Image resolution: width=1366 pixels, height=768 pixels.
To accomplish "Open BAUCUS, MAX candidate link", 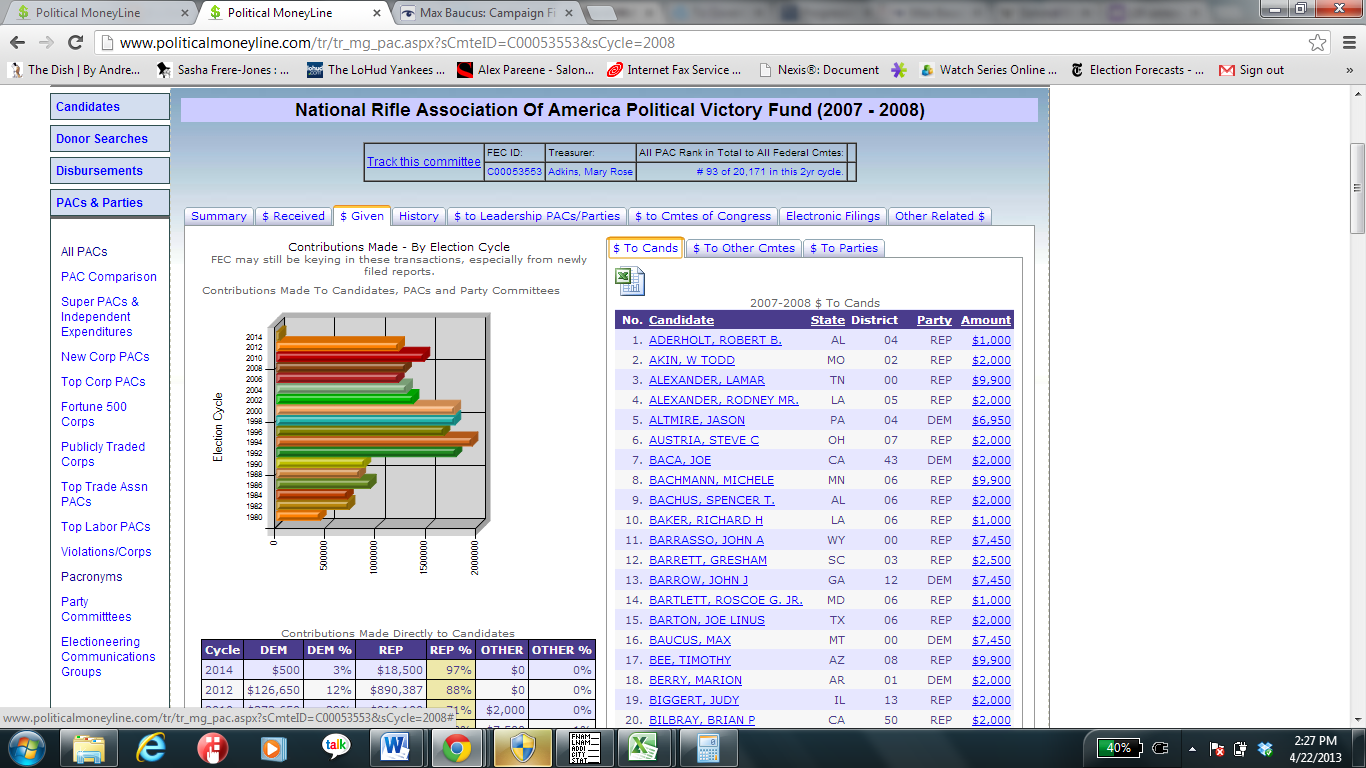I will tap(690, 640).
